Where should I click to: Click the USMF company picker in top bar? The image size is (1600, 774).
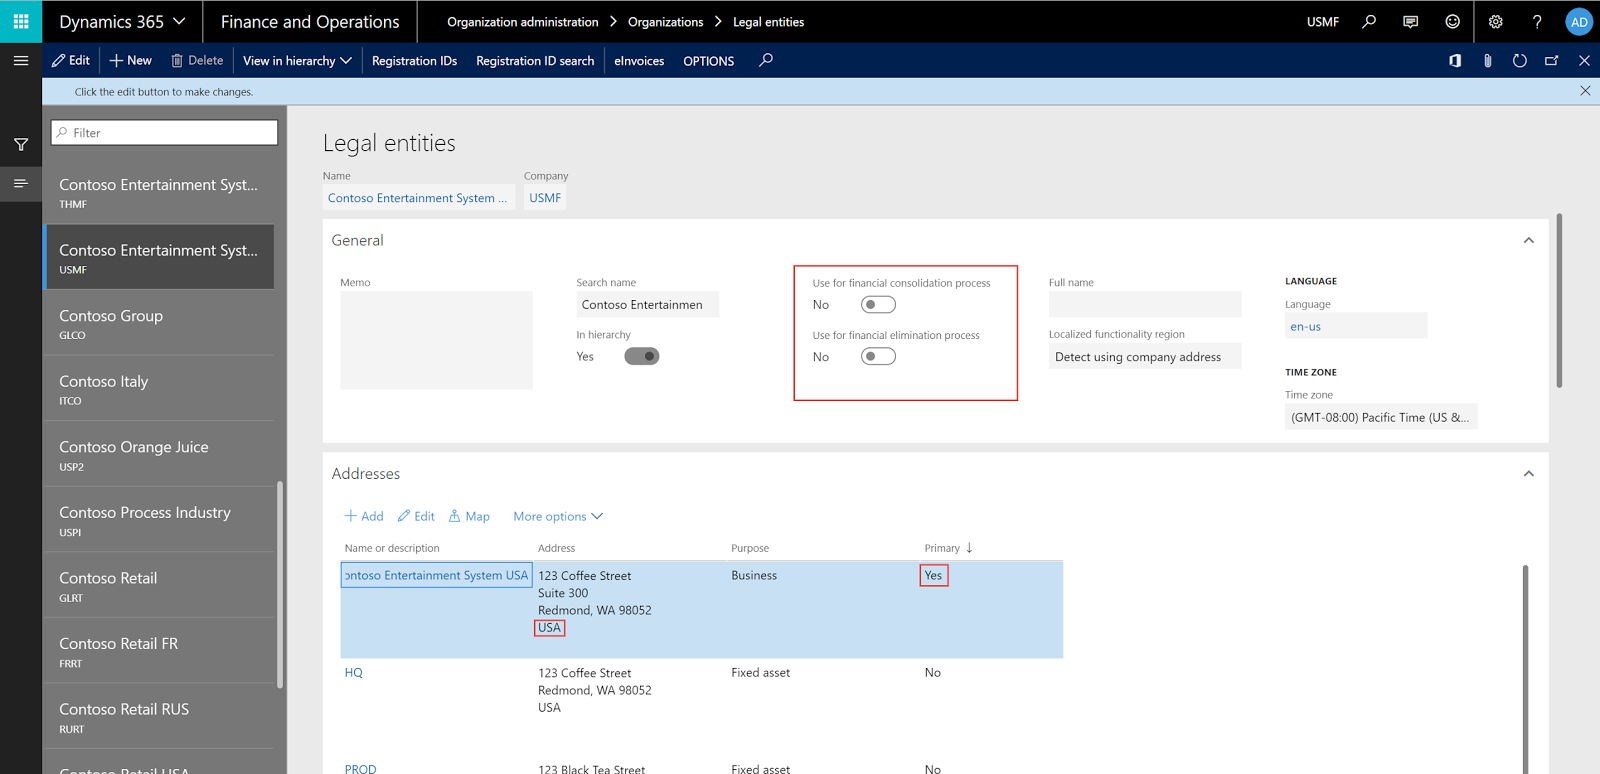(x=1323, y=21)
